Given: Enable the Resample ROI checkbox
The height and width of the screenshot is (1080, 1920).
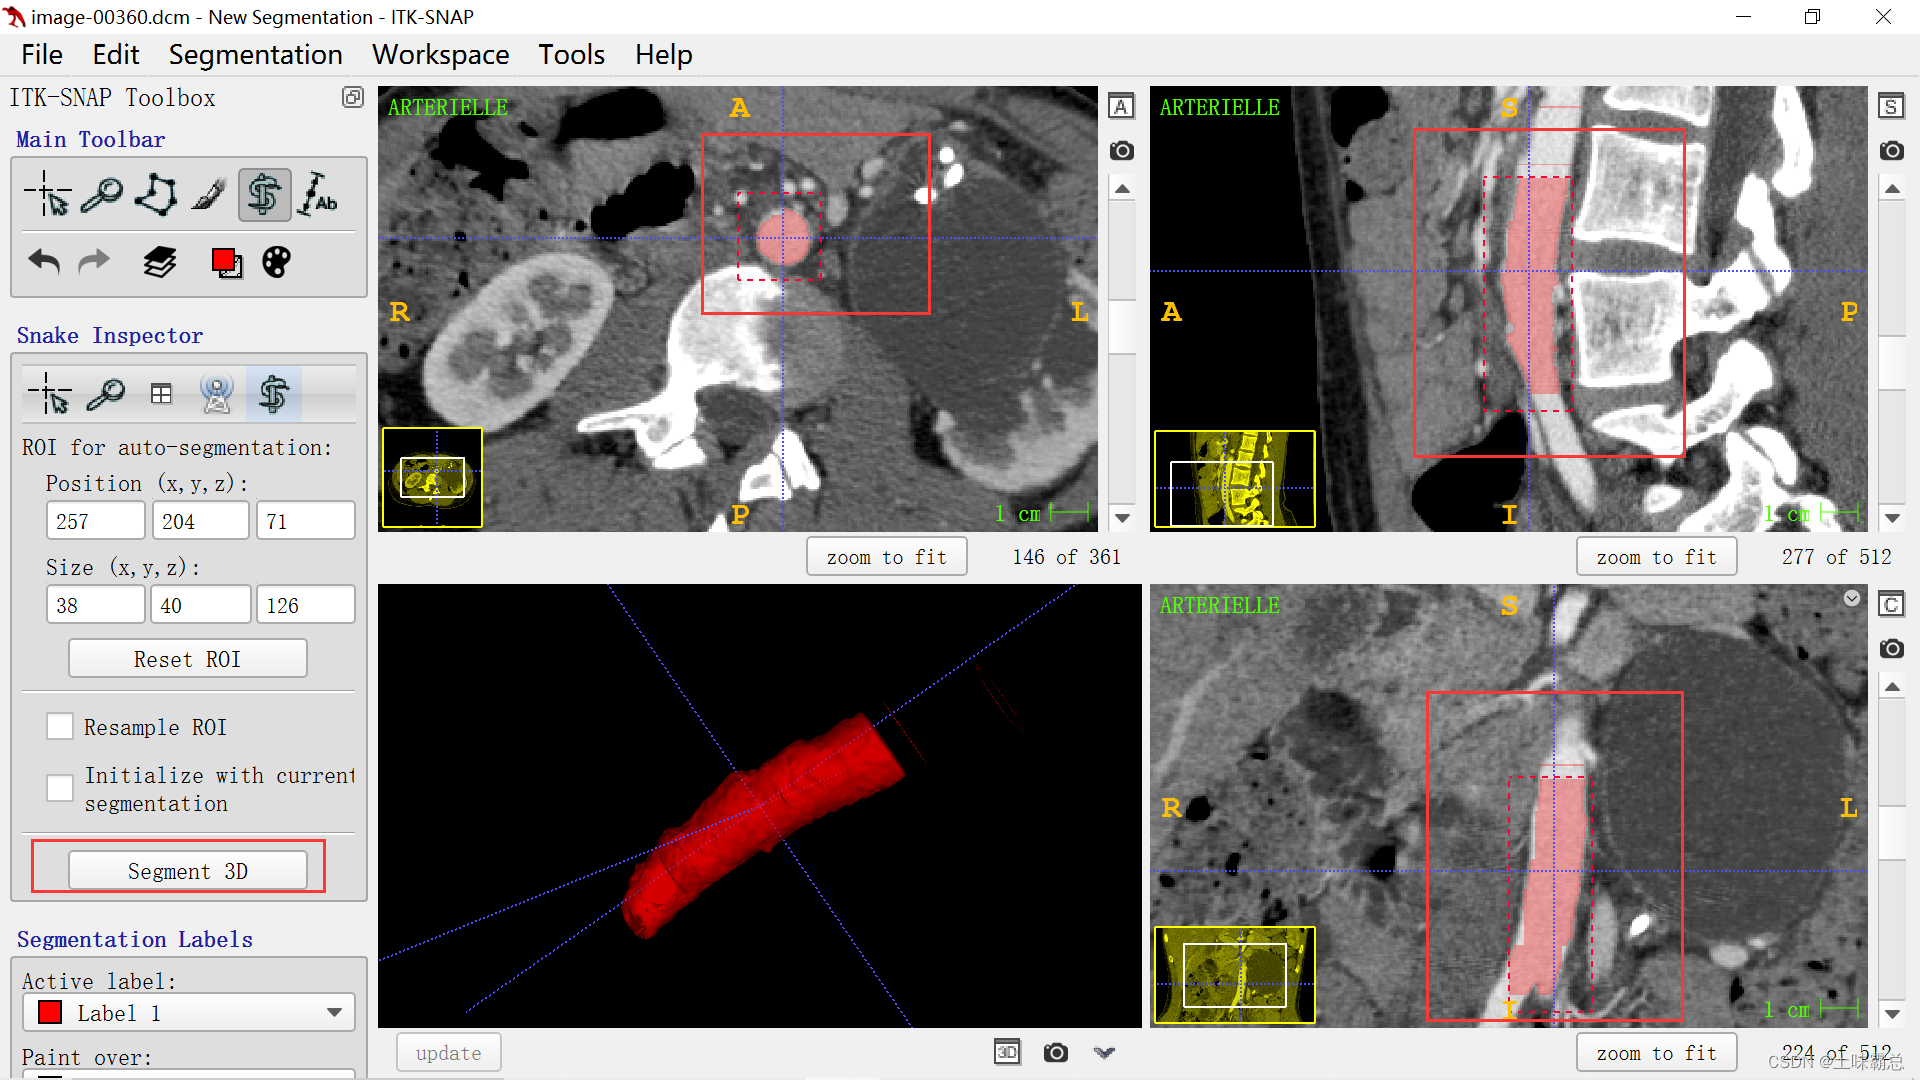Looking at the screenshot, I should coord(60,727).
